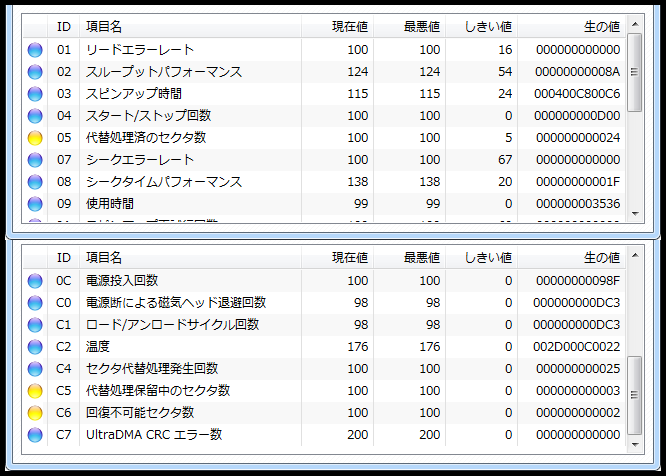Select the スループットパフォーマンス row name
Screen dimensions: 666x476
click(164, 72)
